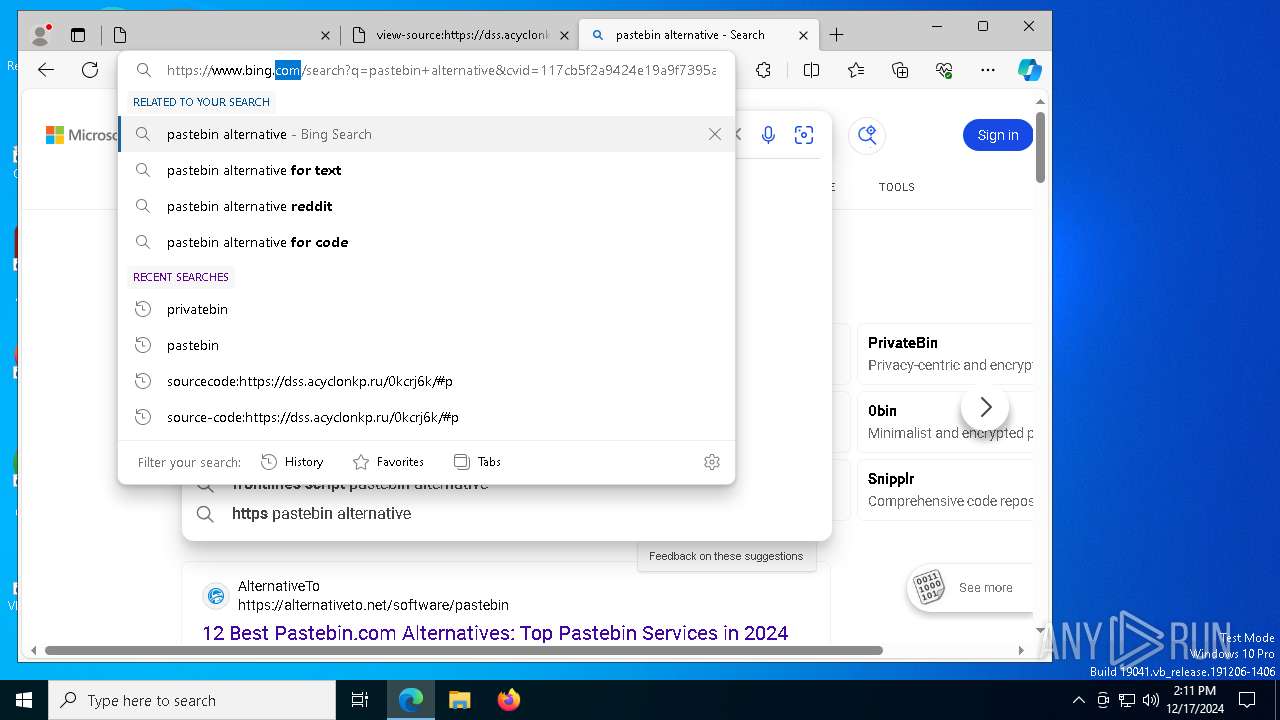Open the alternativeto.net URL link
The height and width of the screenshot is (720, 1280).
[x=373, y=605]
